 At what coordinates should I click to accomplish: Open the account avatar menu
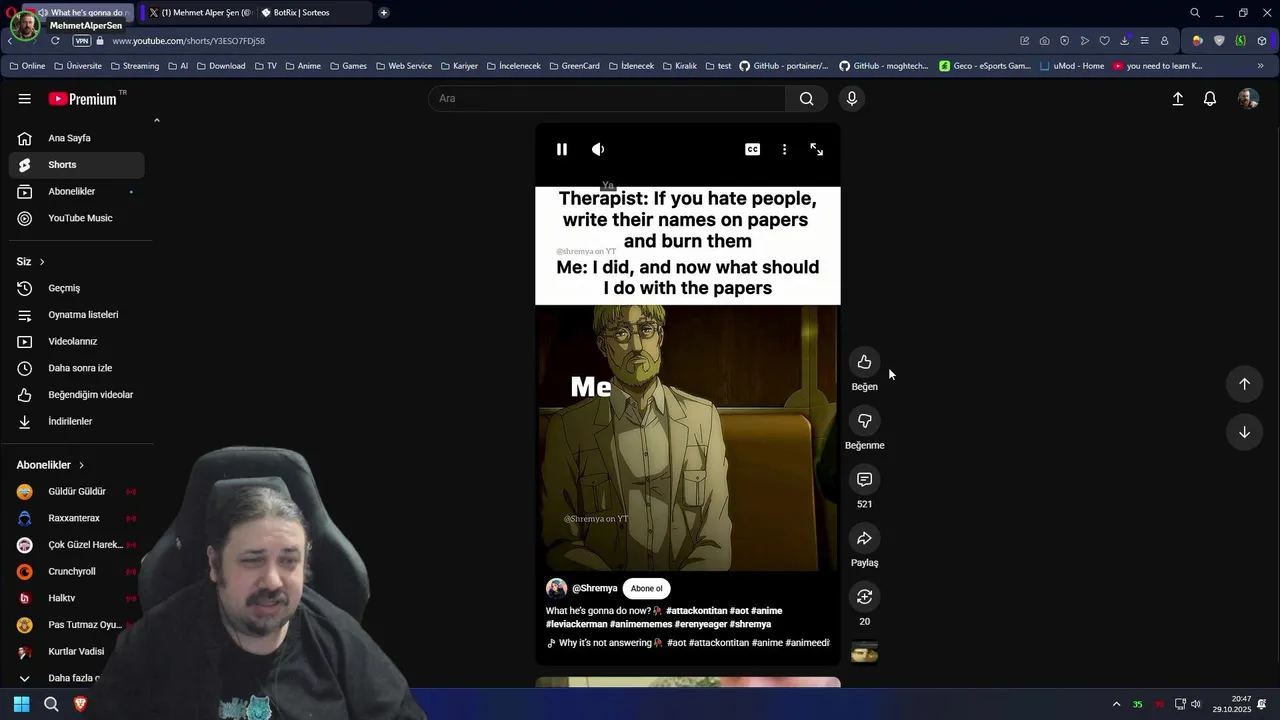(x=1248, y=98)
